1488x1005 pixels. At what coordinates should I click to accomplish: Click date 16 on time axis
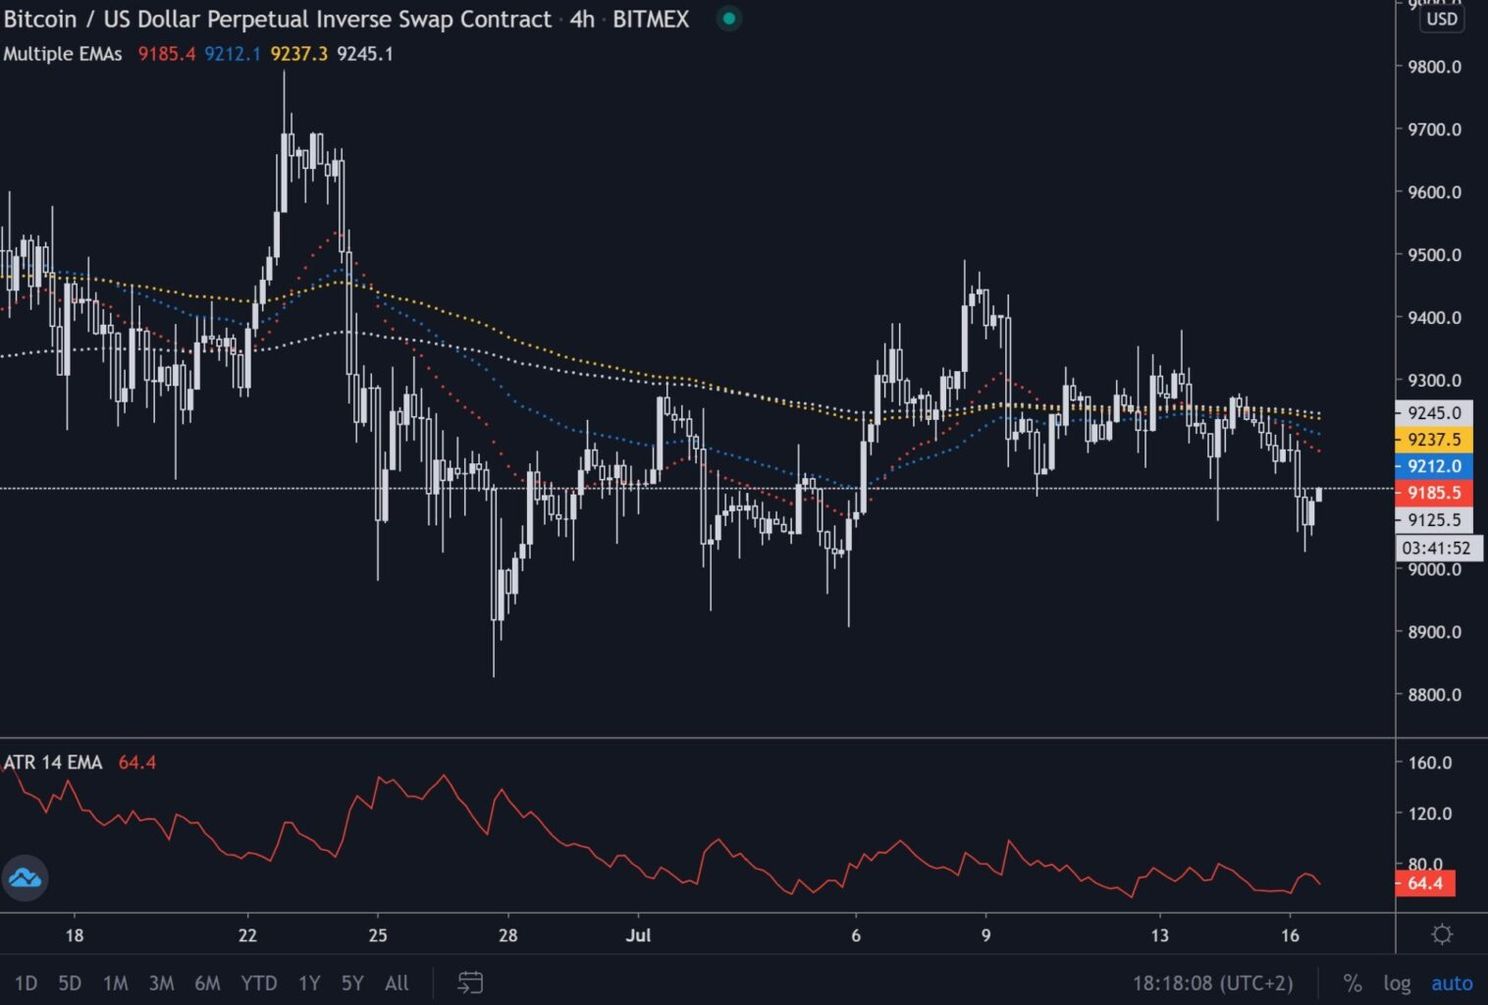[x=1290, y=935]
